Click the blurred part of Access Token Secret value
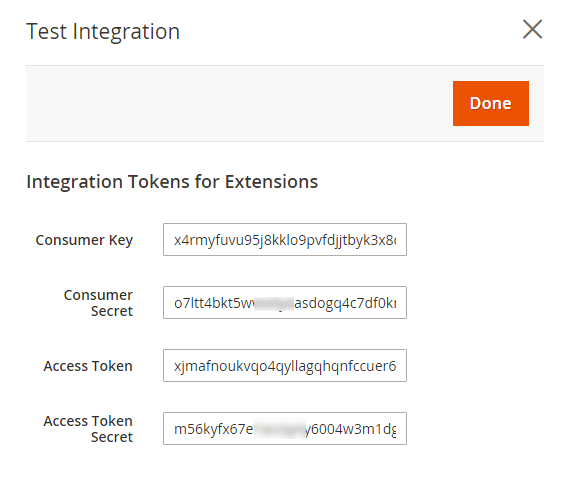The width and height of the screenshot is (566, 479). 280,428
